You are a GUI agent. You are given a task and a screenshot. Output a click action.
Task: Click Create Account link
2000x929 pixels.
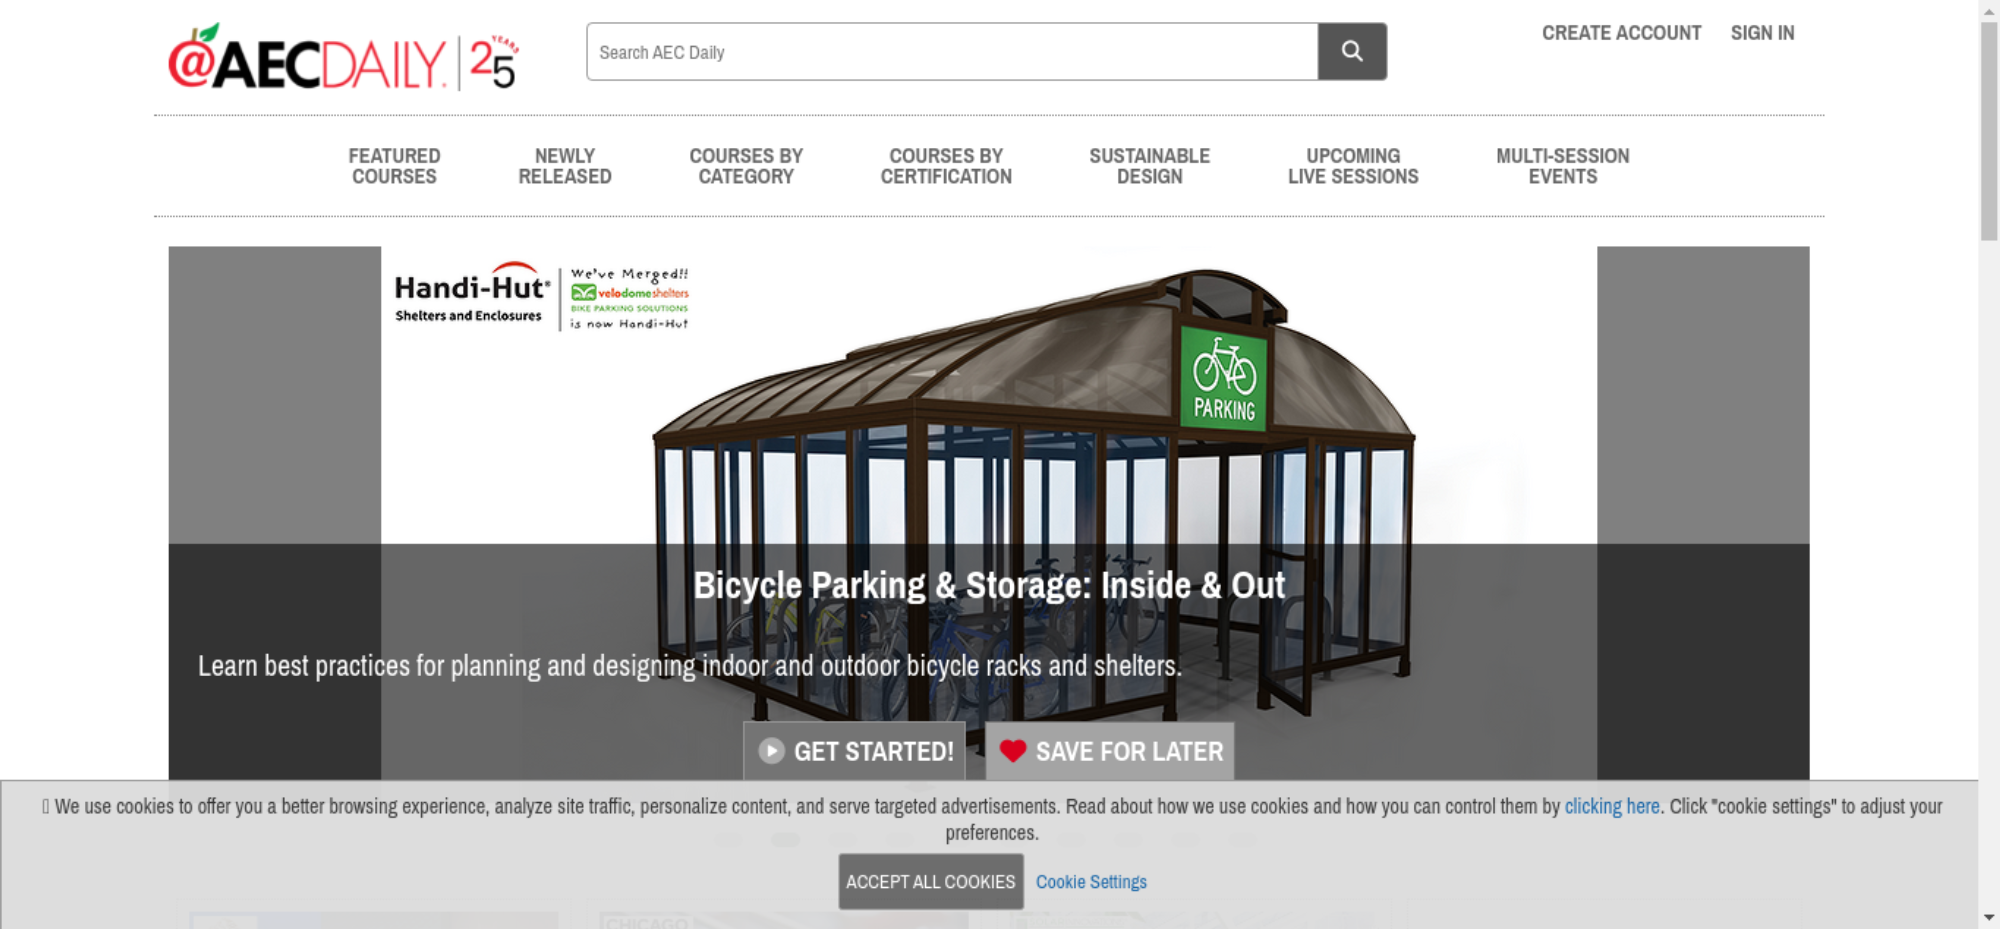[x=1621, y=33]
